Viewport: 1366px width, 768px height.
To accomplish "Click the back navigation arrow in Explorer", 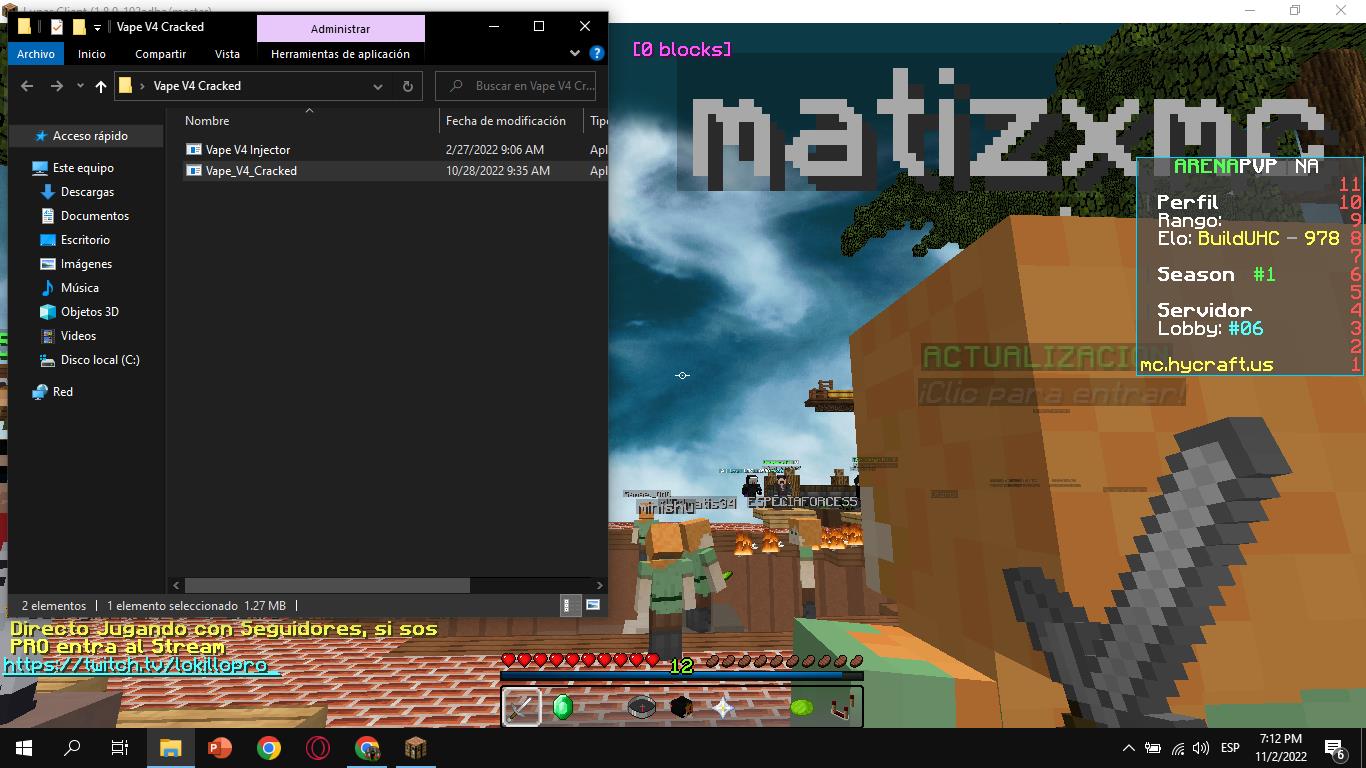I will tap(27, 86).
